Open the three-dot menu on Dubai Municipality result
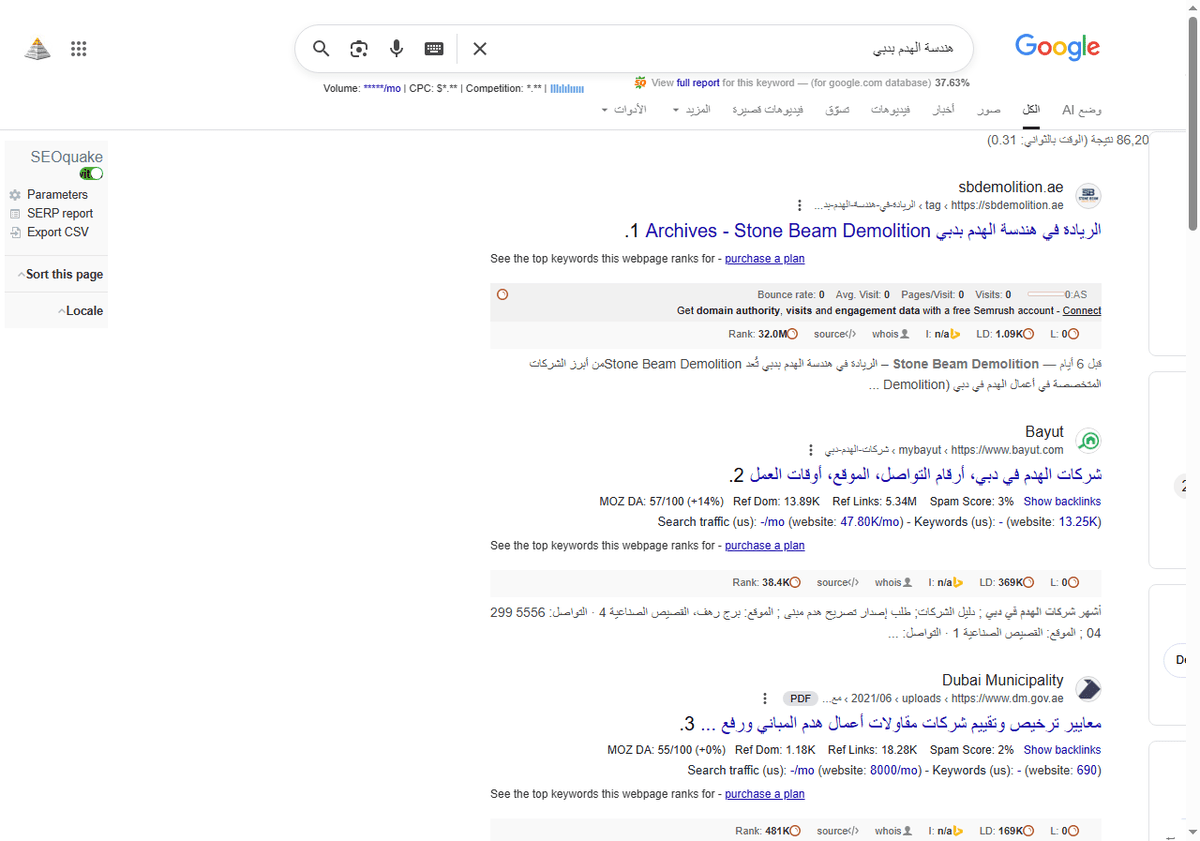Viewport: 1200px width, 841px height. coord(765,698)
